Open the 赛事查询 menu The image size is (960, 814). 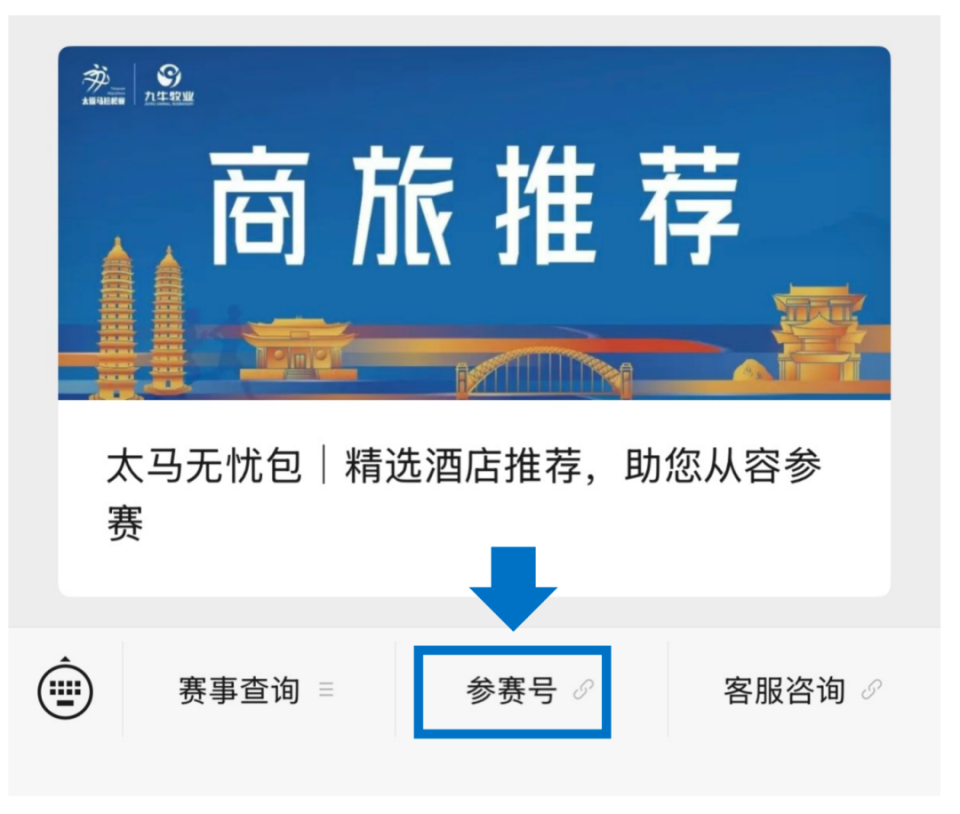click(257, 690)
